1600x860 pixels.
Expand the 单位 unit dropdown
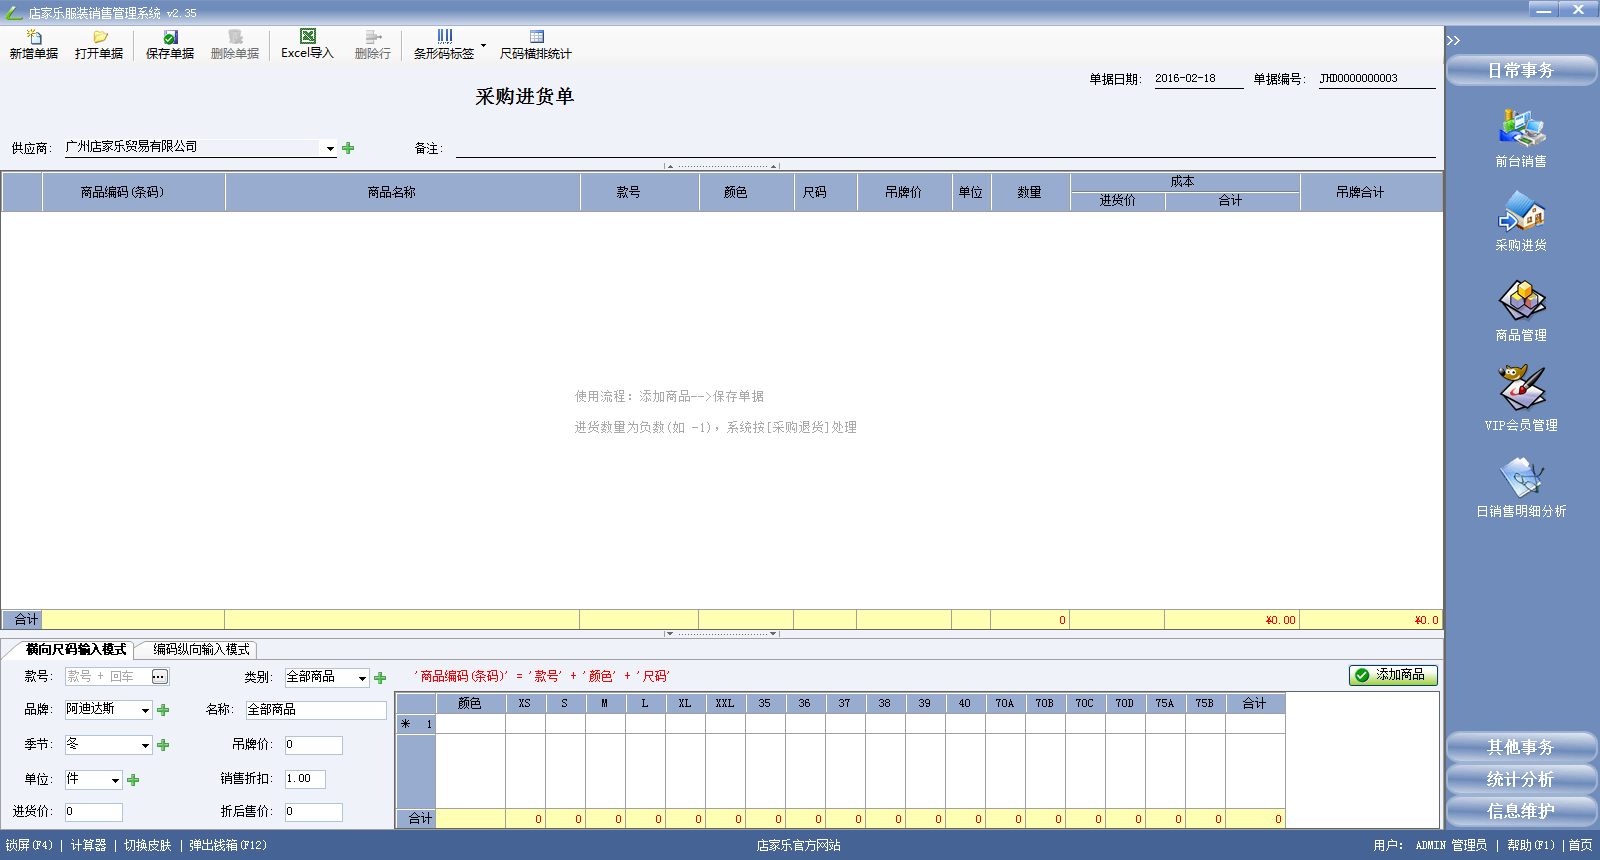point(115,780)
